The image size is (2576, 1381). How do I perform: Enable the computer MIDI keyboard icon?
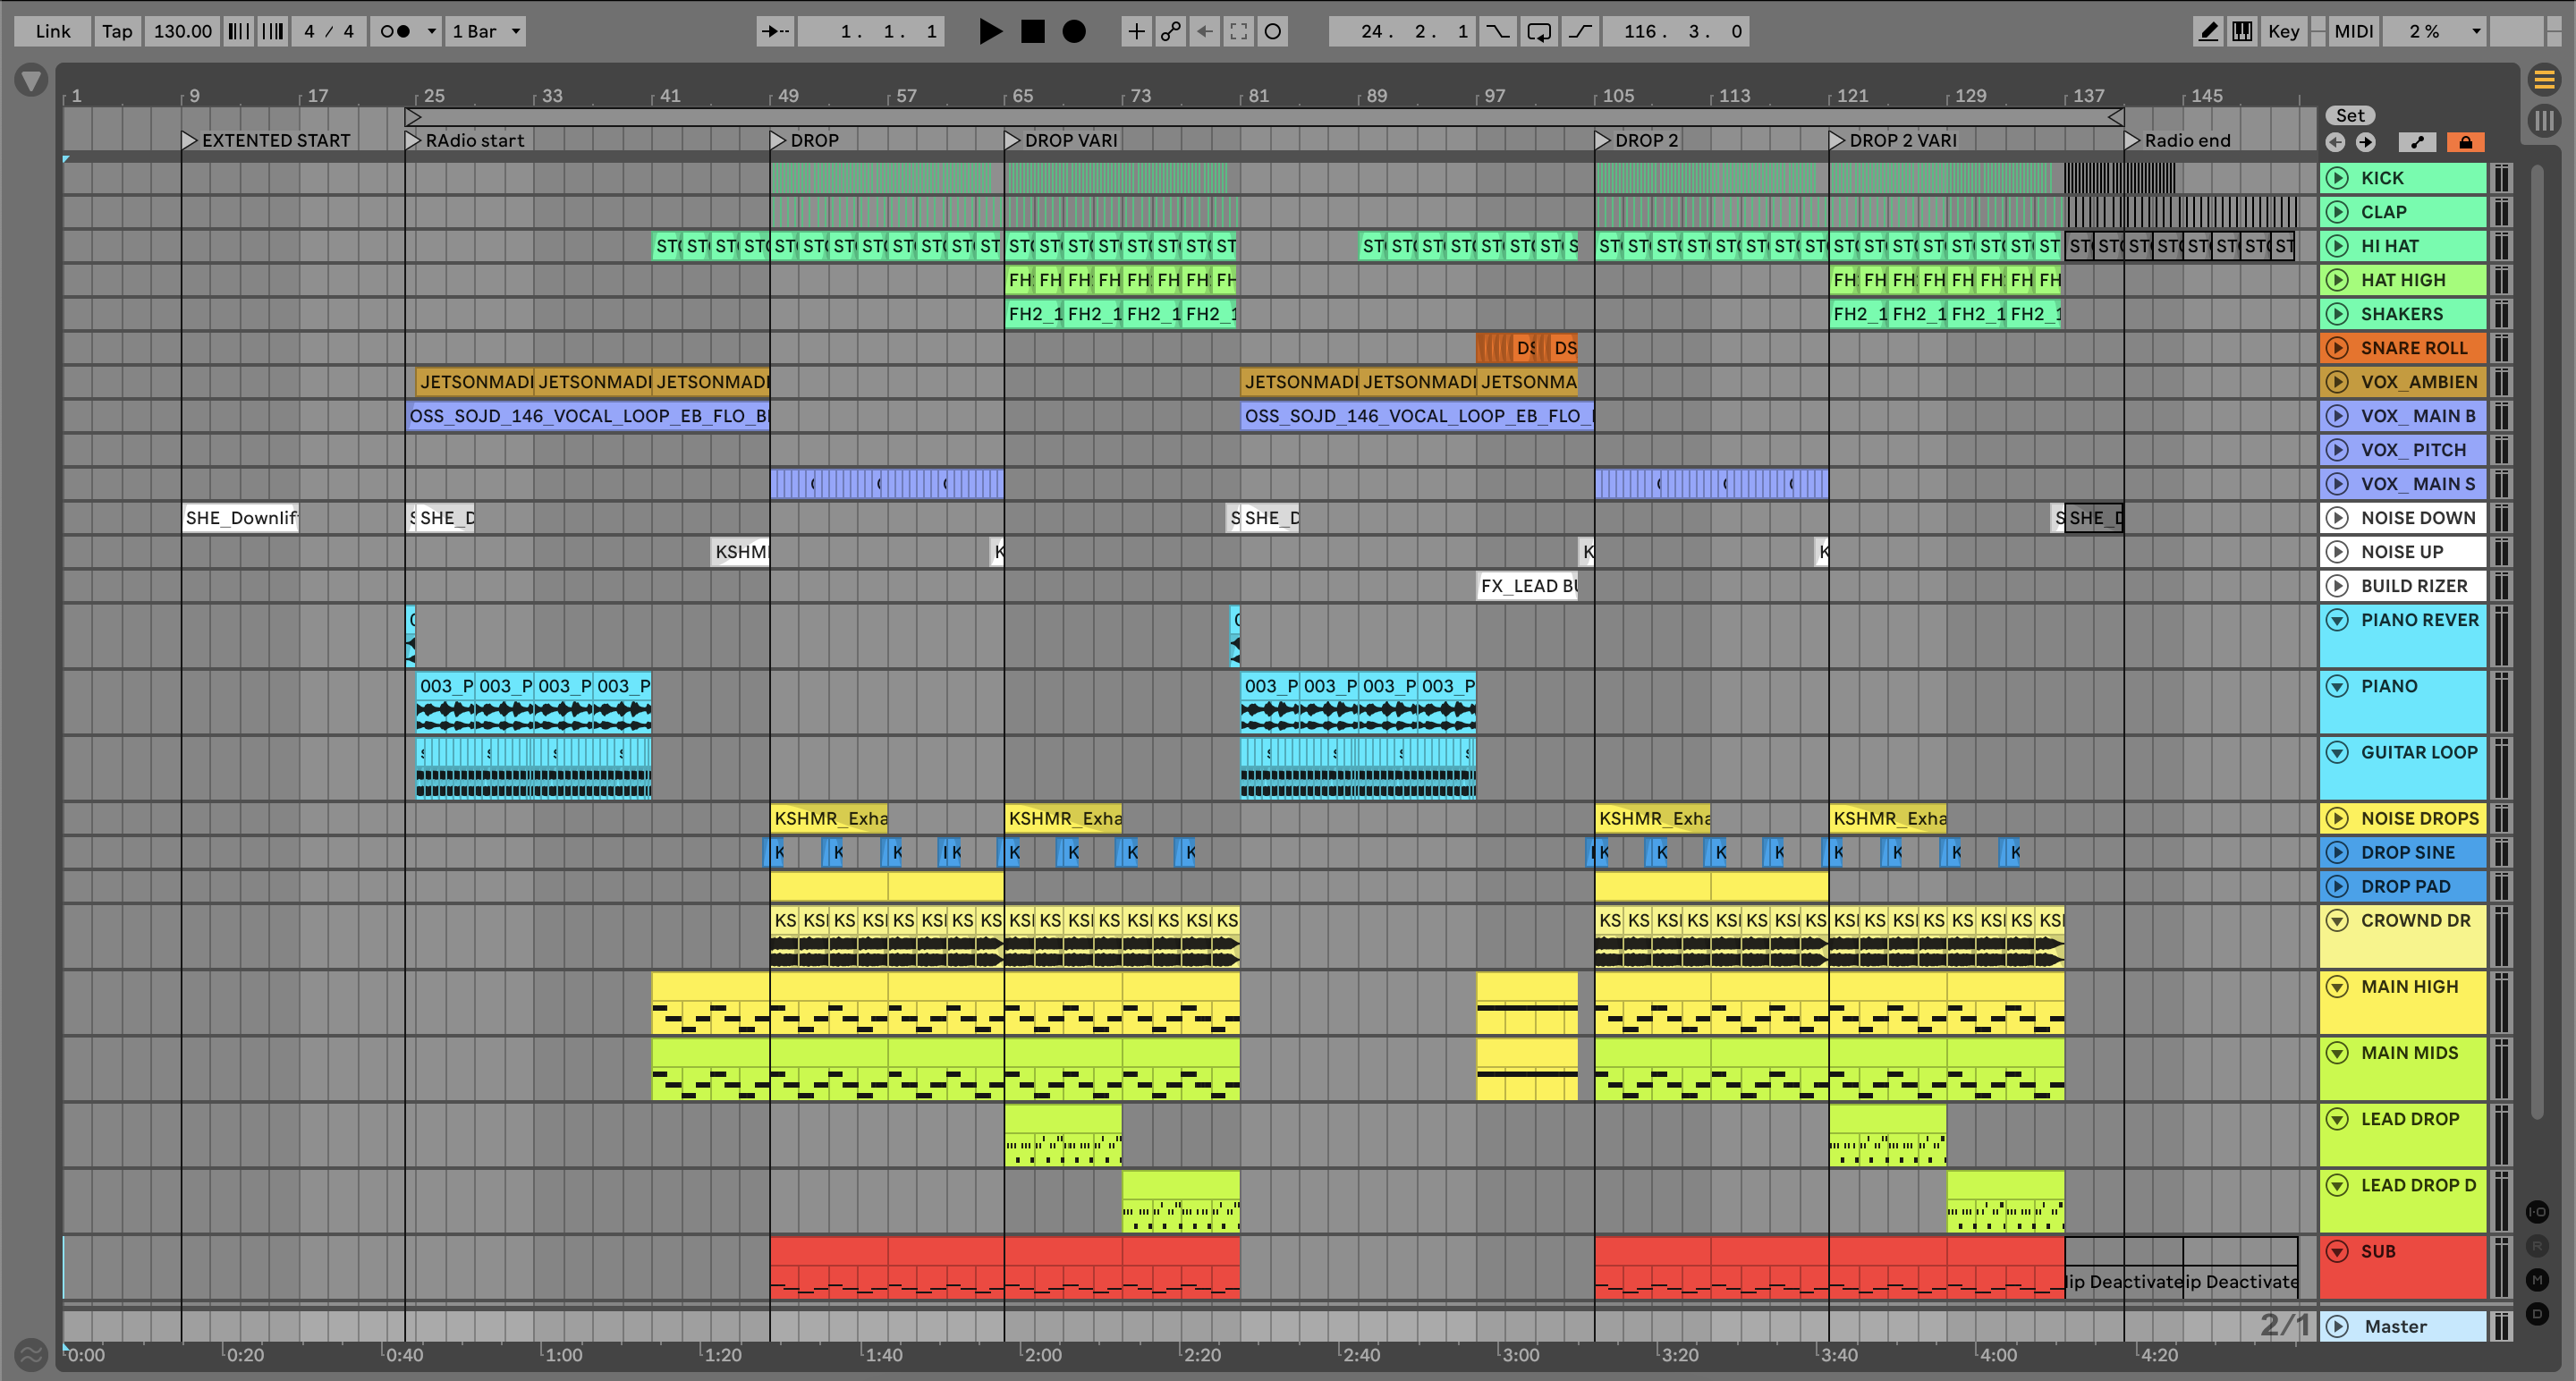point(2242,31)
